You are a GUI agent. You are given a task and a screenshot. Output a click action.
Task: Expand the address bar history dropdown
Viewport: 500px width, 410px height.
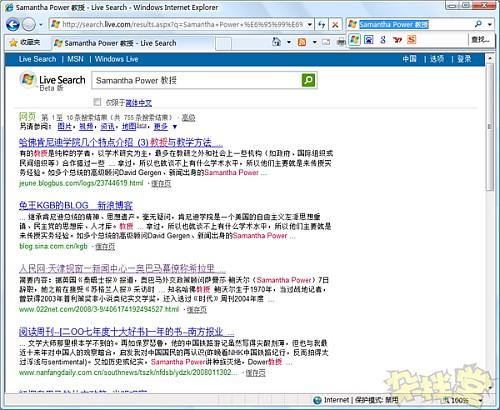click(x=310, y=24)
